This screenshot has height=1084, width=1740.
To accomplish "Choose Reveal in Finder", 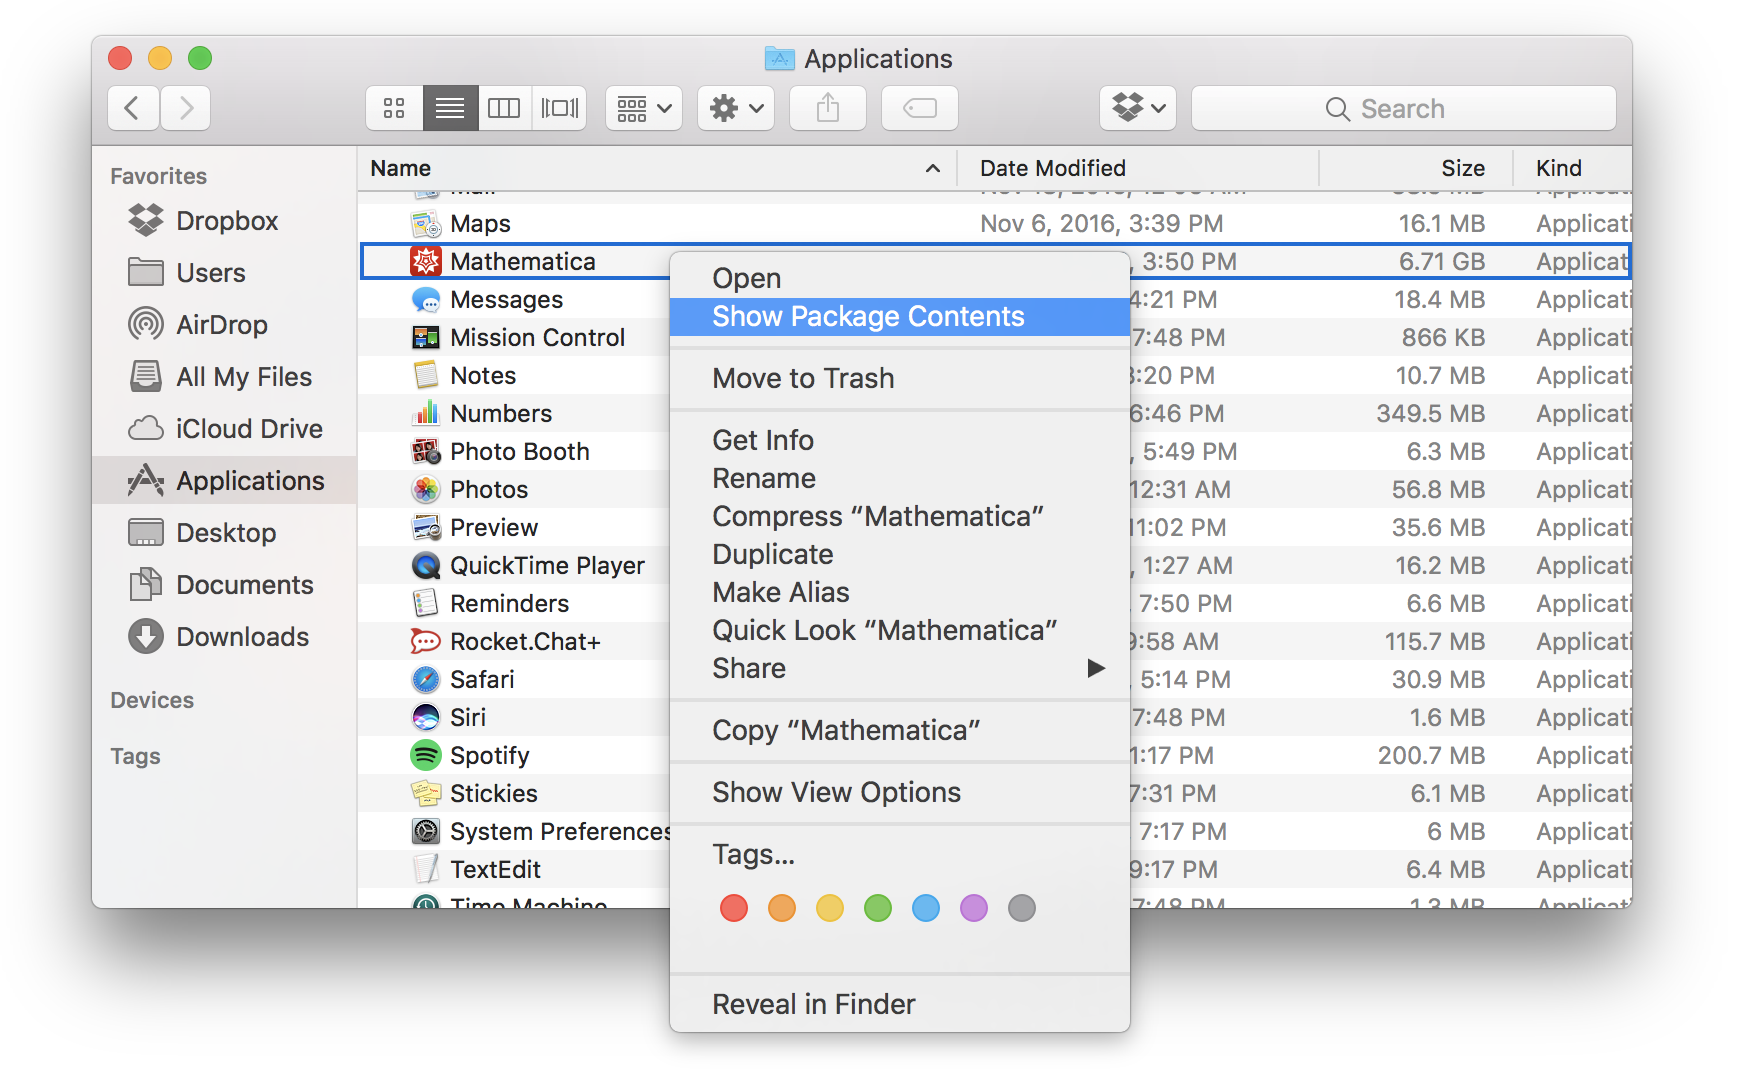I will pos(900,1005).
